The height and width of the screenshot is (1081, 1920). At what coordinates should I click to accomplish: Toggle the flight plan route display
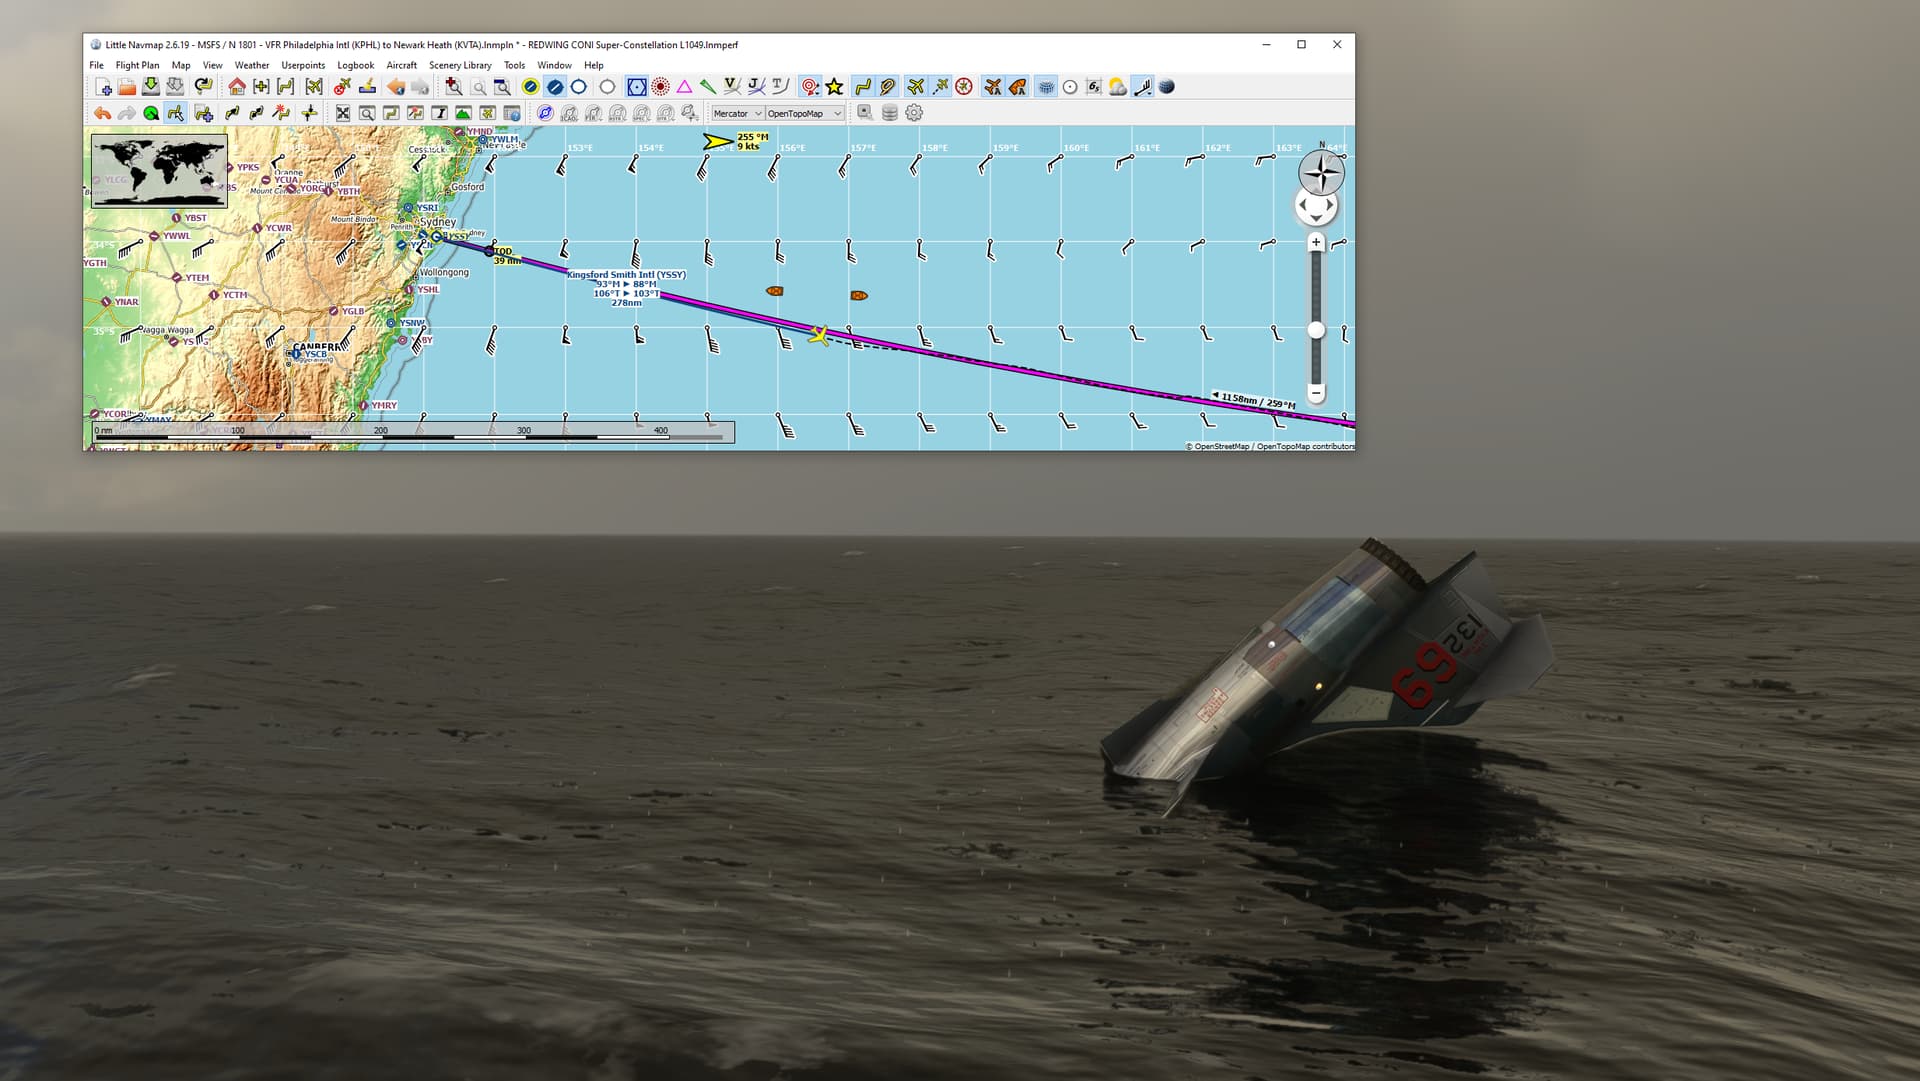point(863,87)
